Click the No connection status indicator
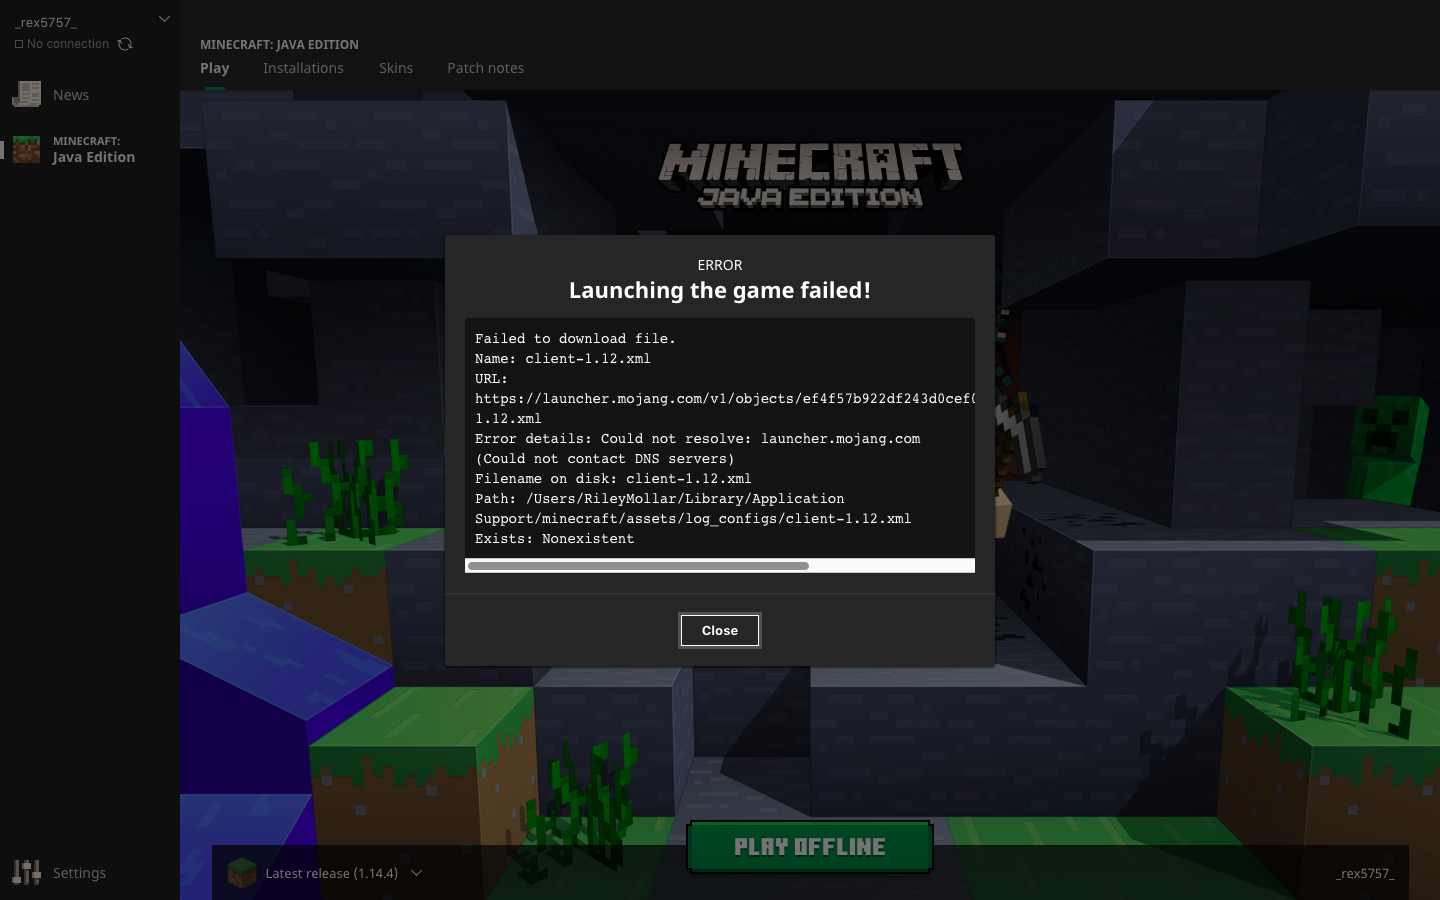Screen dimensions: 1440x900 62,44
